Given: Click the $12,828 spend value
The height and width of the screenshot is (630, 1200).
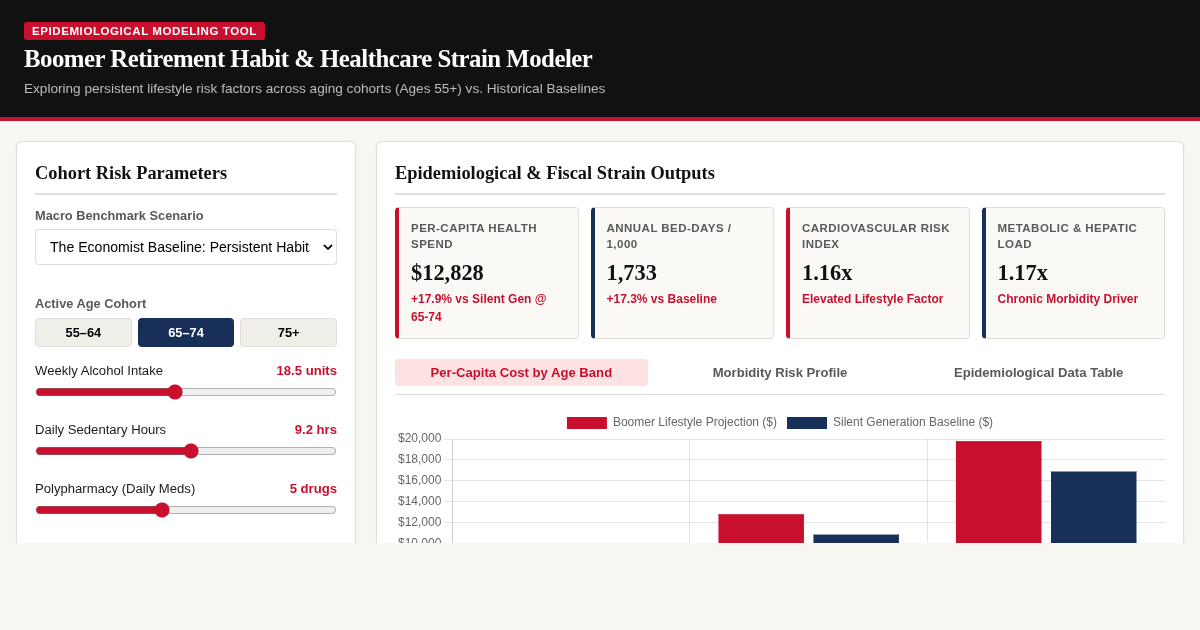Looking at the screenshot, I should (x=447, y=273).
